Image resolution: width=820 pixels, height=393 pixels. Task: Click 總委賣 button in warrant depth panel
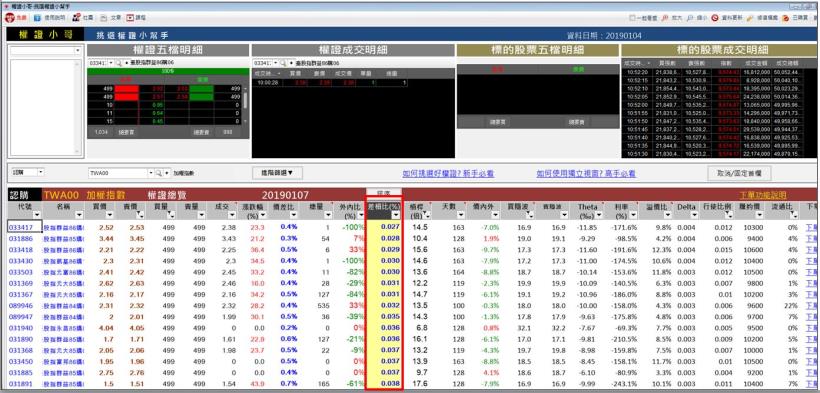[x=201, y=132]
